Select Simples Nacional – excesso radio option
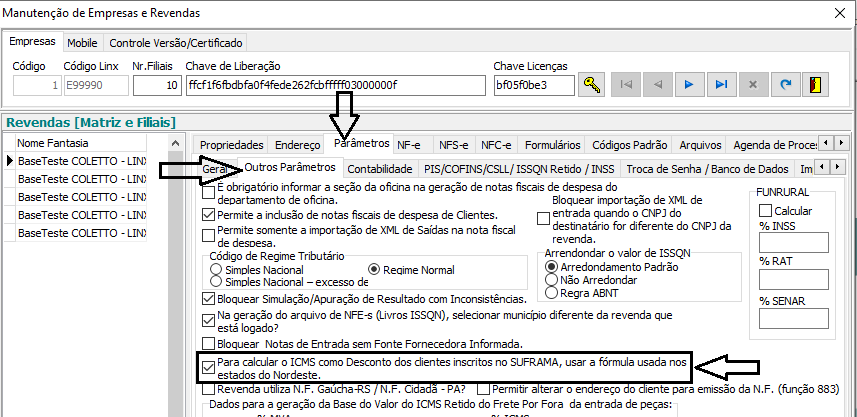This screenshot has height=417, width=857. (x=216, y=282)
